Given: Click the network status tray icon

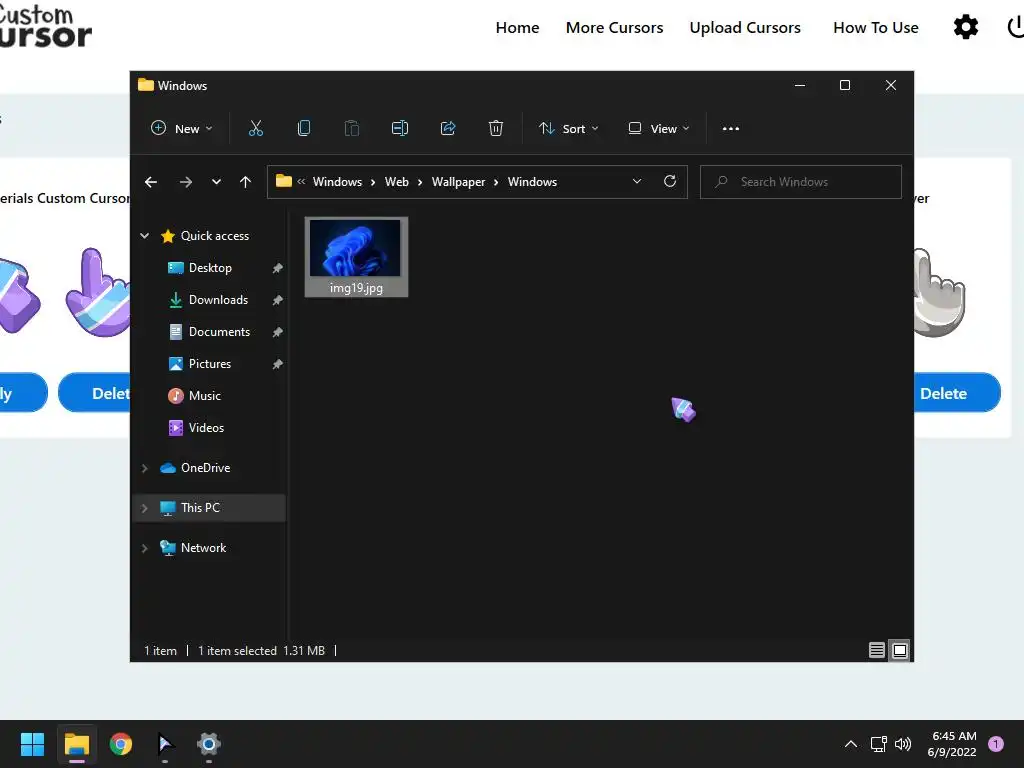Looking at the screenshot, I should (x=878, y=744).
